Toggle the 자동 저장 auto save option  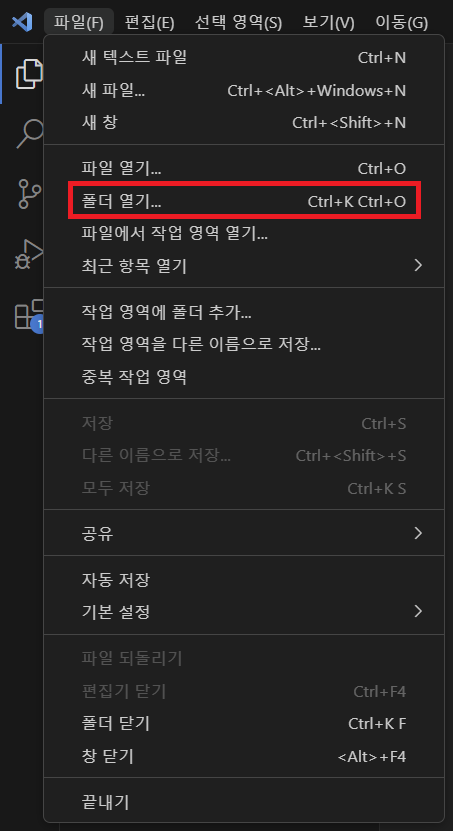(244, 579)
